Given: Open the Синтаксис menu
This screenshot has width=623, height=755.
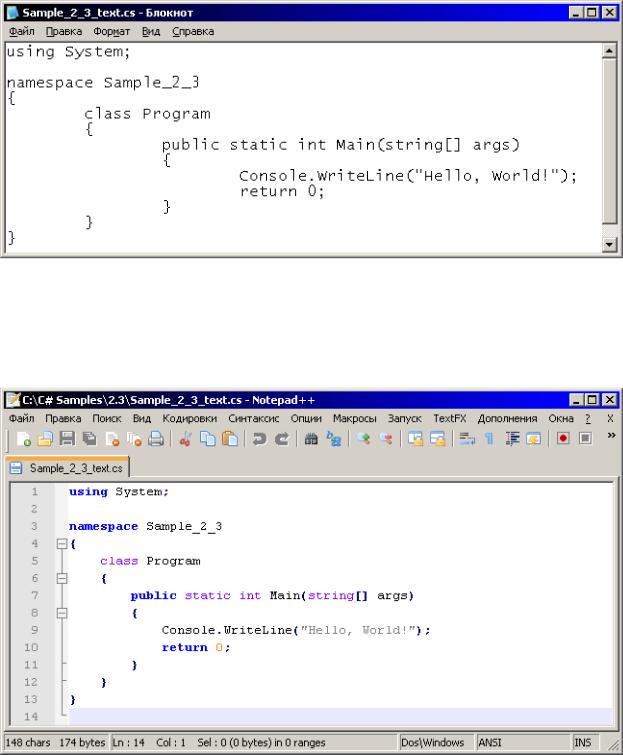Looking at the screenshot, I should tap(254, 418).
